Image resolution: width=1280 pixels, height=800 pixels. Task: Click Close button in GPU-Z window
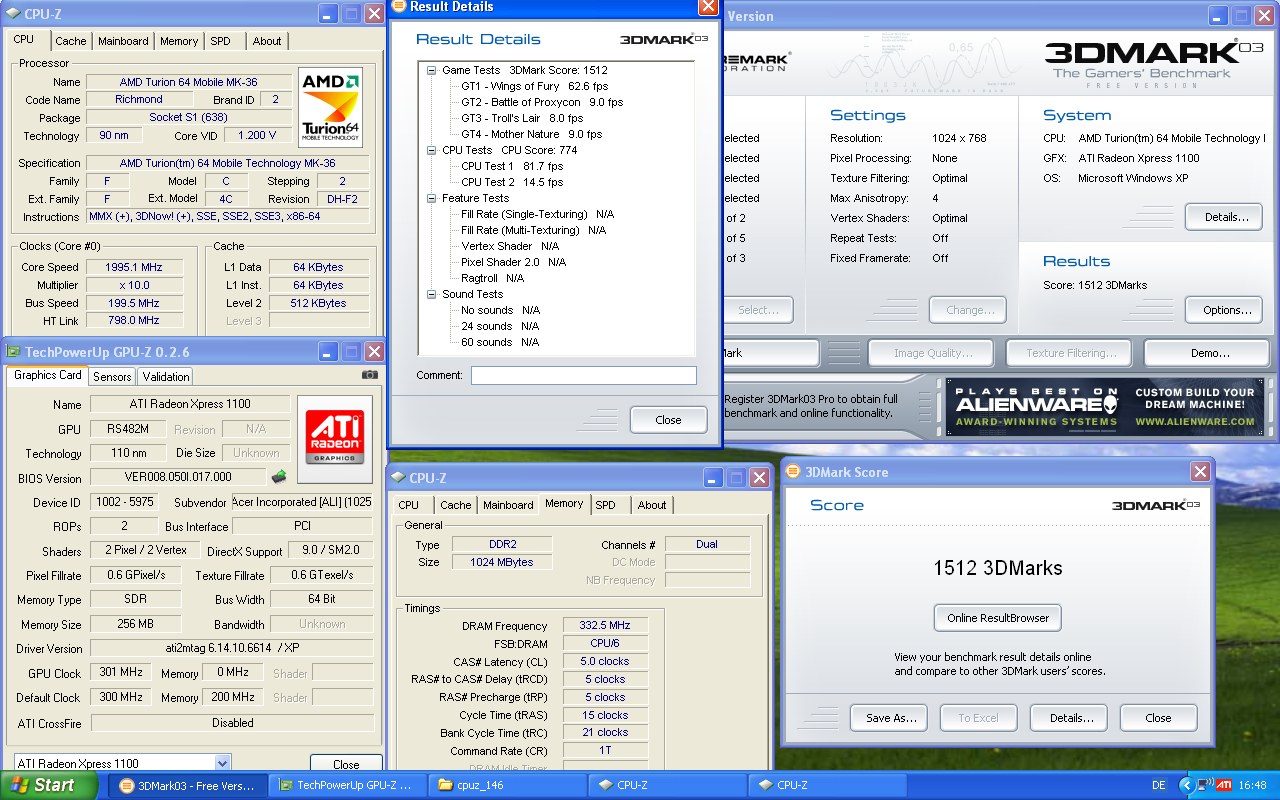tap(346, 765)
